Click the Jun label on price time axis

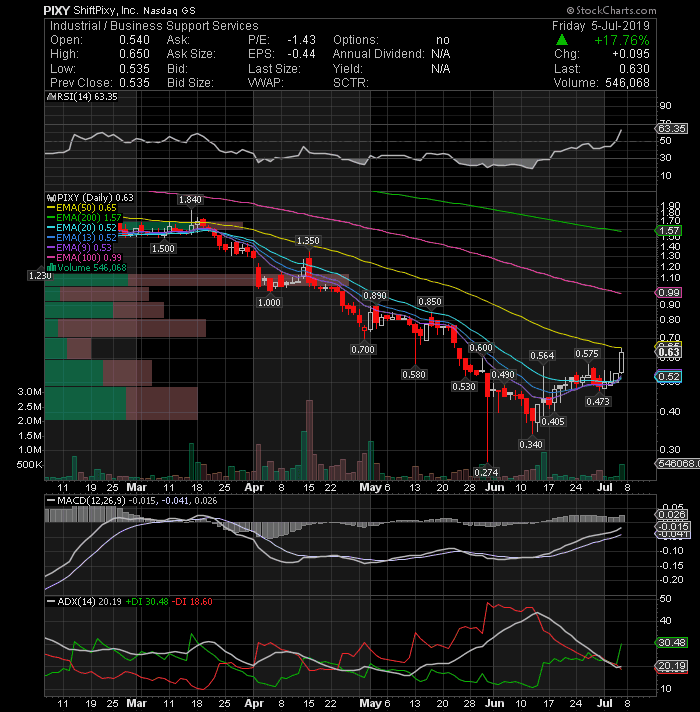click(x=494, y=487)
